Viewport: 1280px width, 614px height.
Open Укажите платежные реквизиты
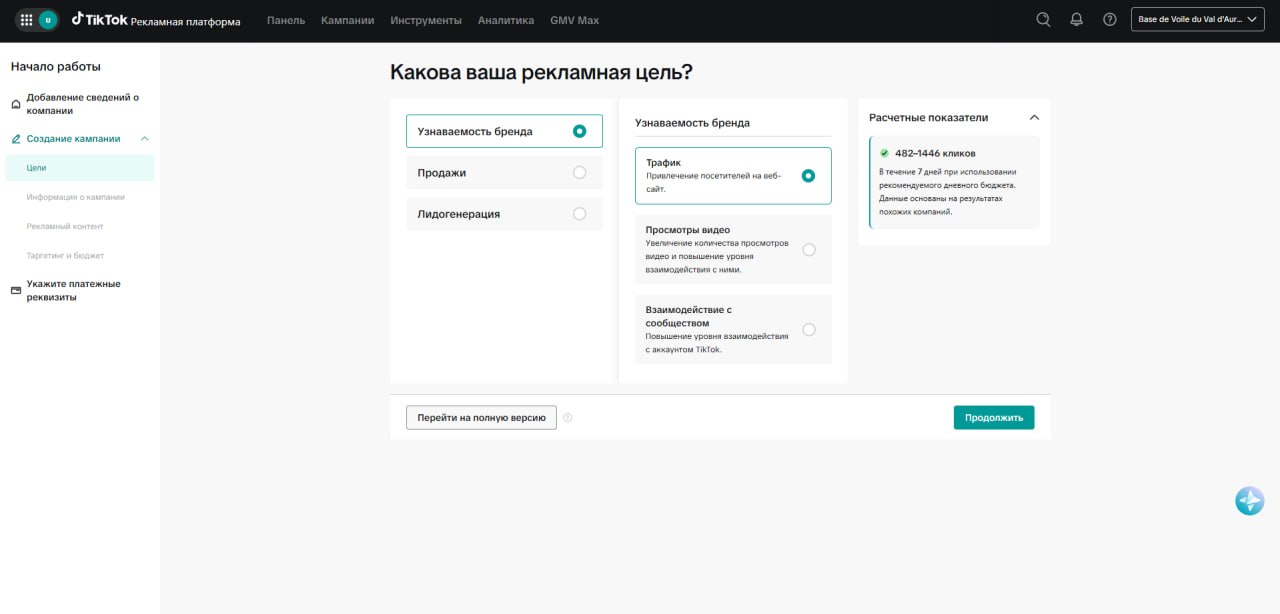(x=74, y=290)
